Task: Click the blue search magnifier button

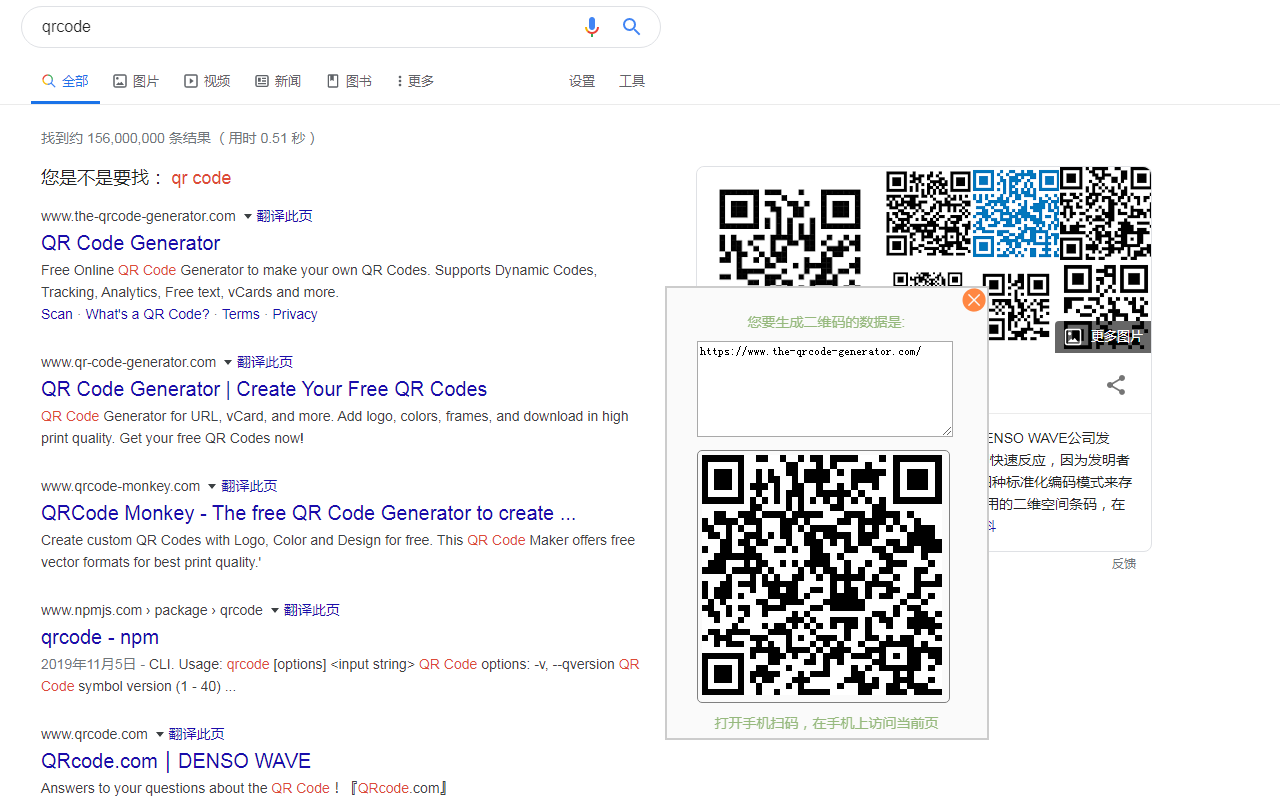Action: [x=631, y=27]
